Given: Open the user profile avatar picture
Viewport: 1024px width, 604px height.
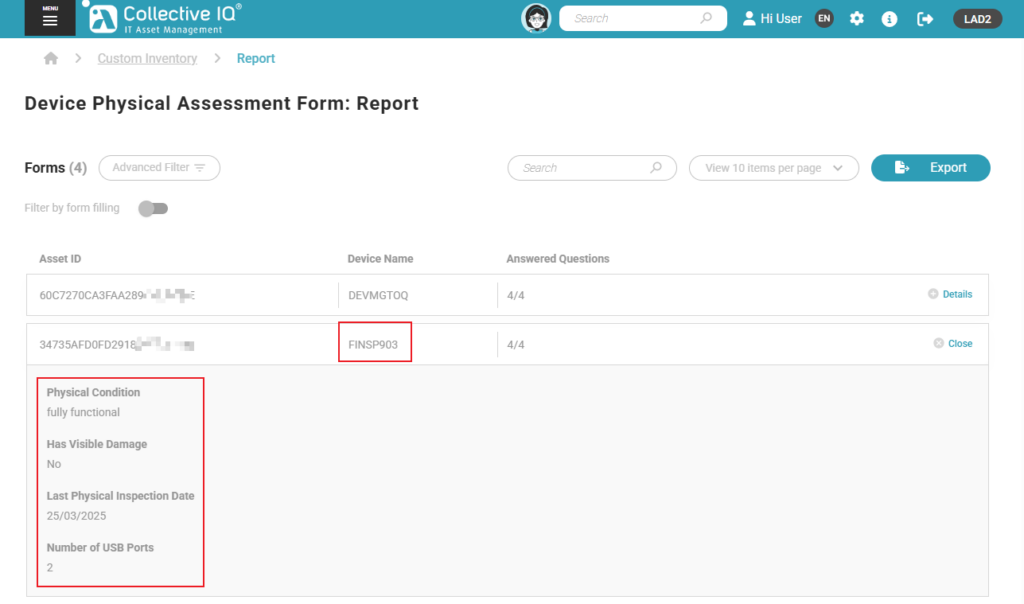Looking at the screenshot, I should [536, 17].
